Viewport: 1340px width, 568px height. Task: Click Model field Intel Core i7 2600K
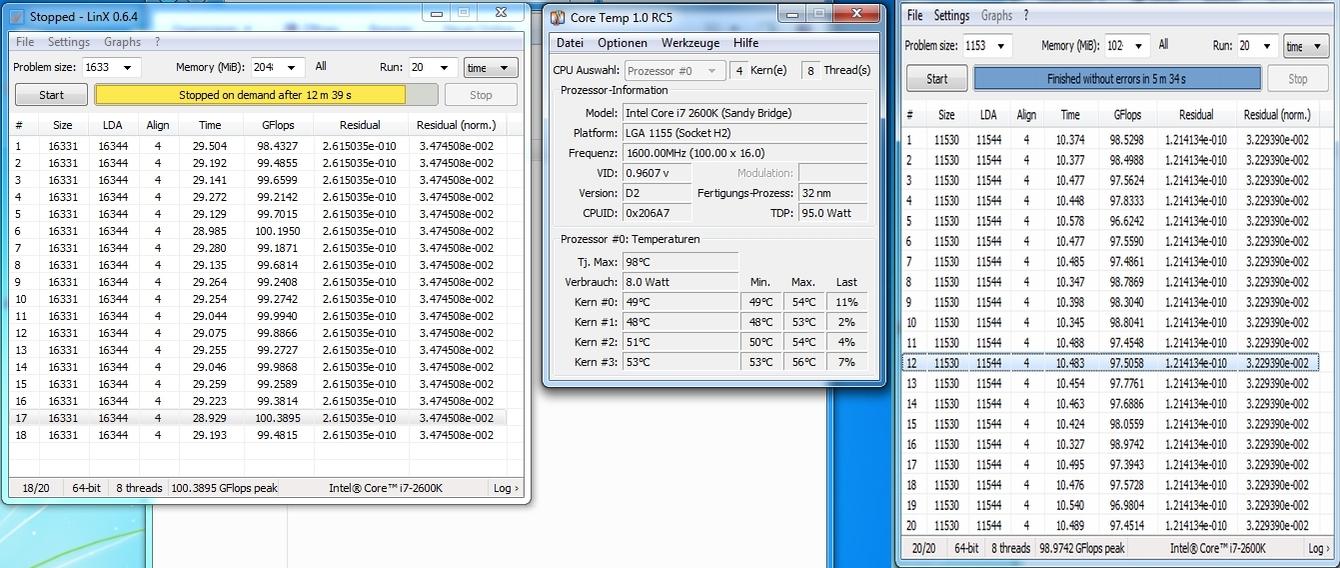(x=745, y=113)
